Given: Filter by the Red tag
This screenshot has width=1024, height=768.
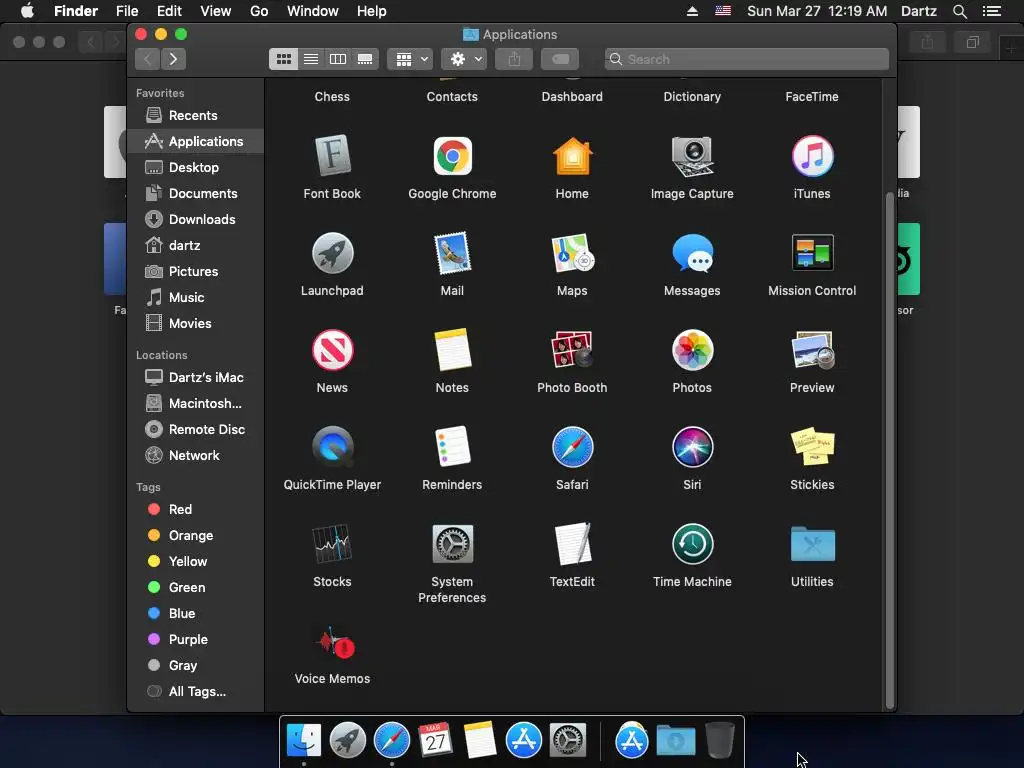Looking at the screenshot, I should 195,509.
